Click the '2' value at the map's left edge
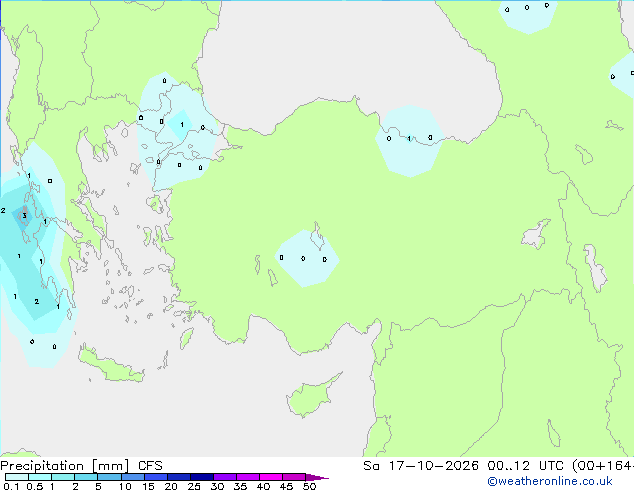Viewport: 634px width, 490px height. tap(3, 210)
